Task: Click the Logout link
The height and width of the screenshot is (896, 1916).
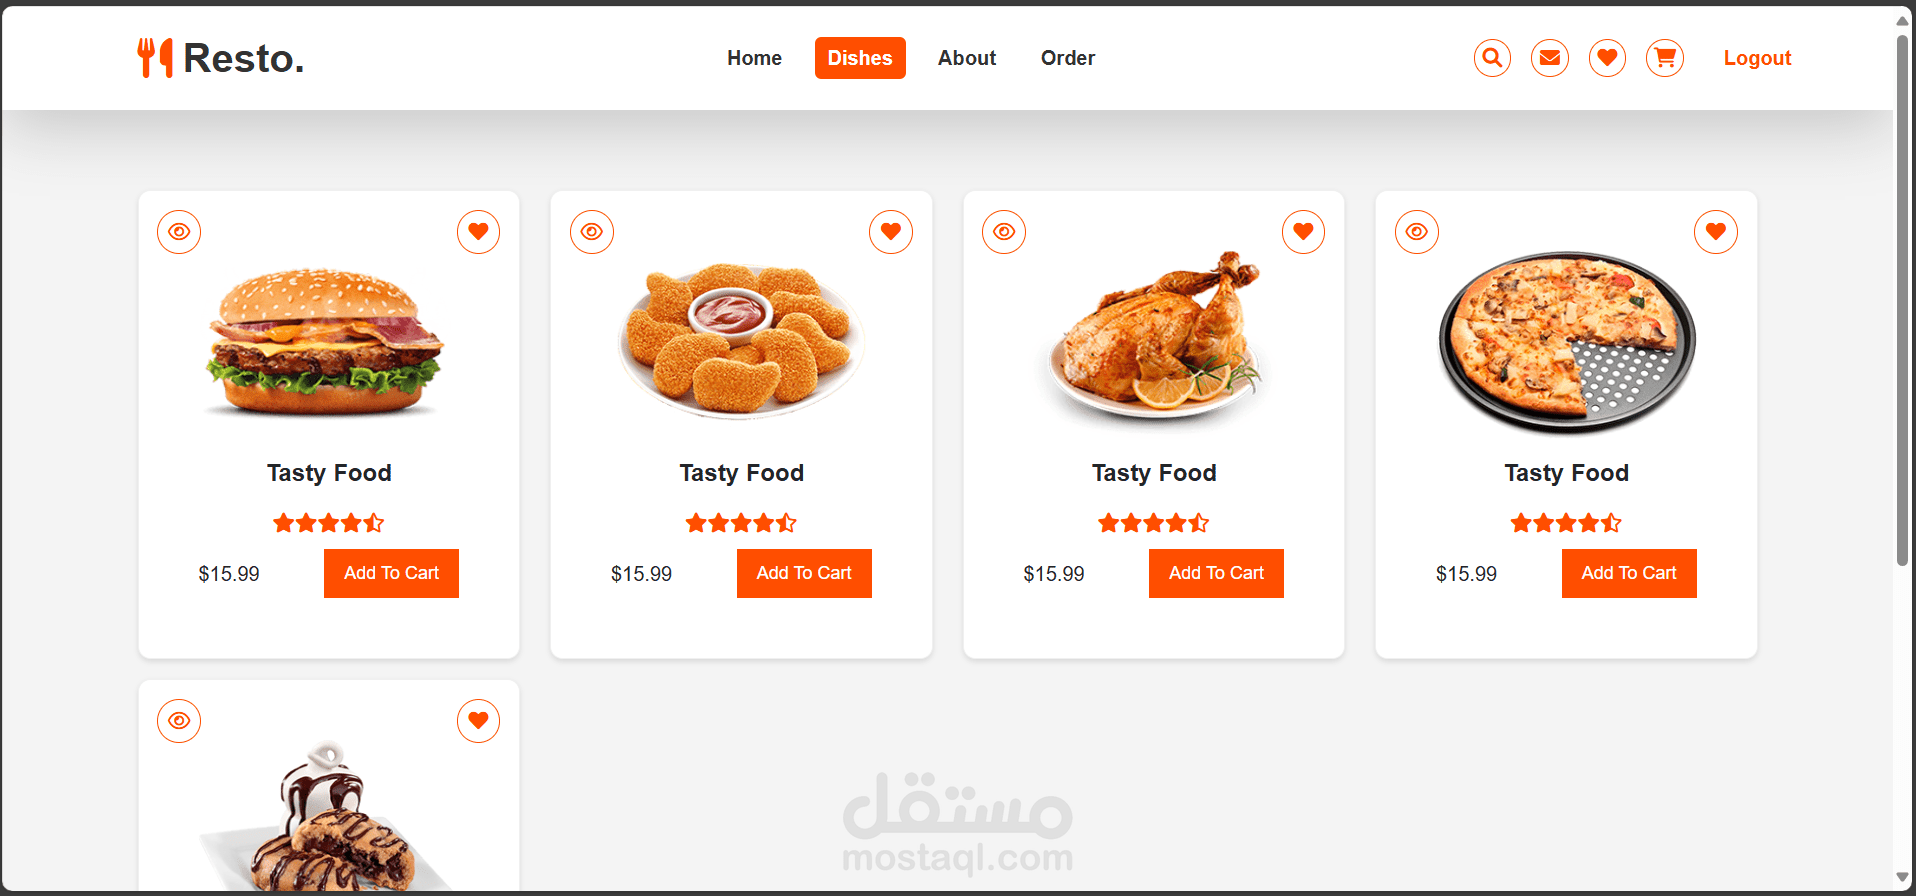Action: (1757, 58)
